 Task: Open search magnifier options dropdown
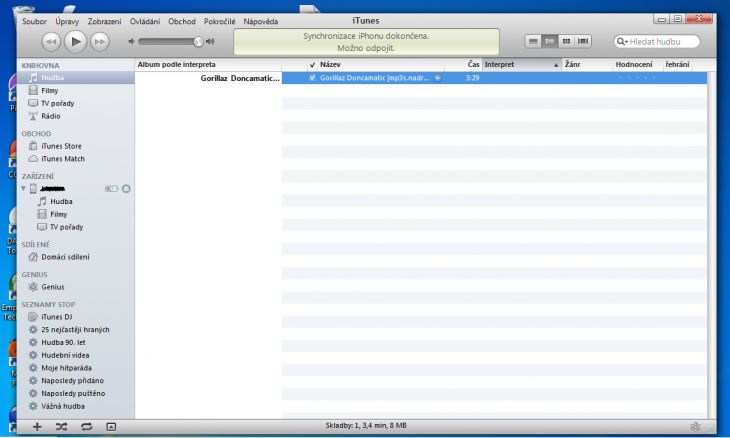point(622,41)
